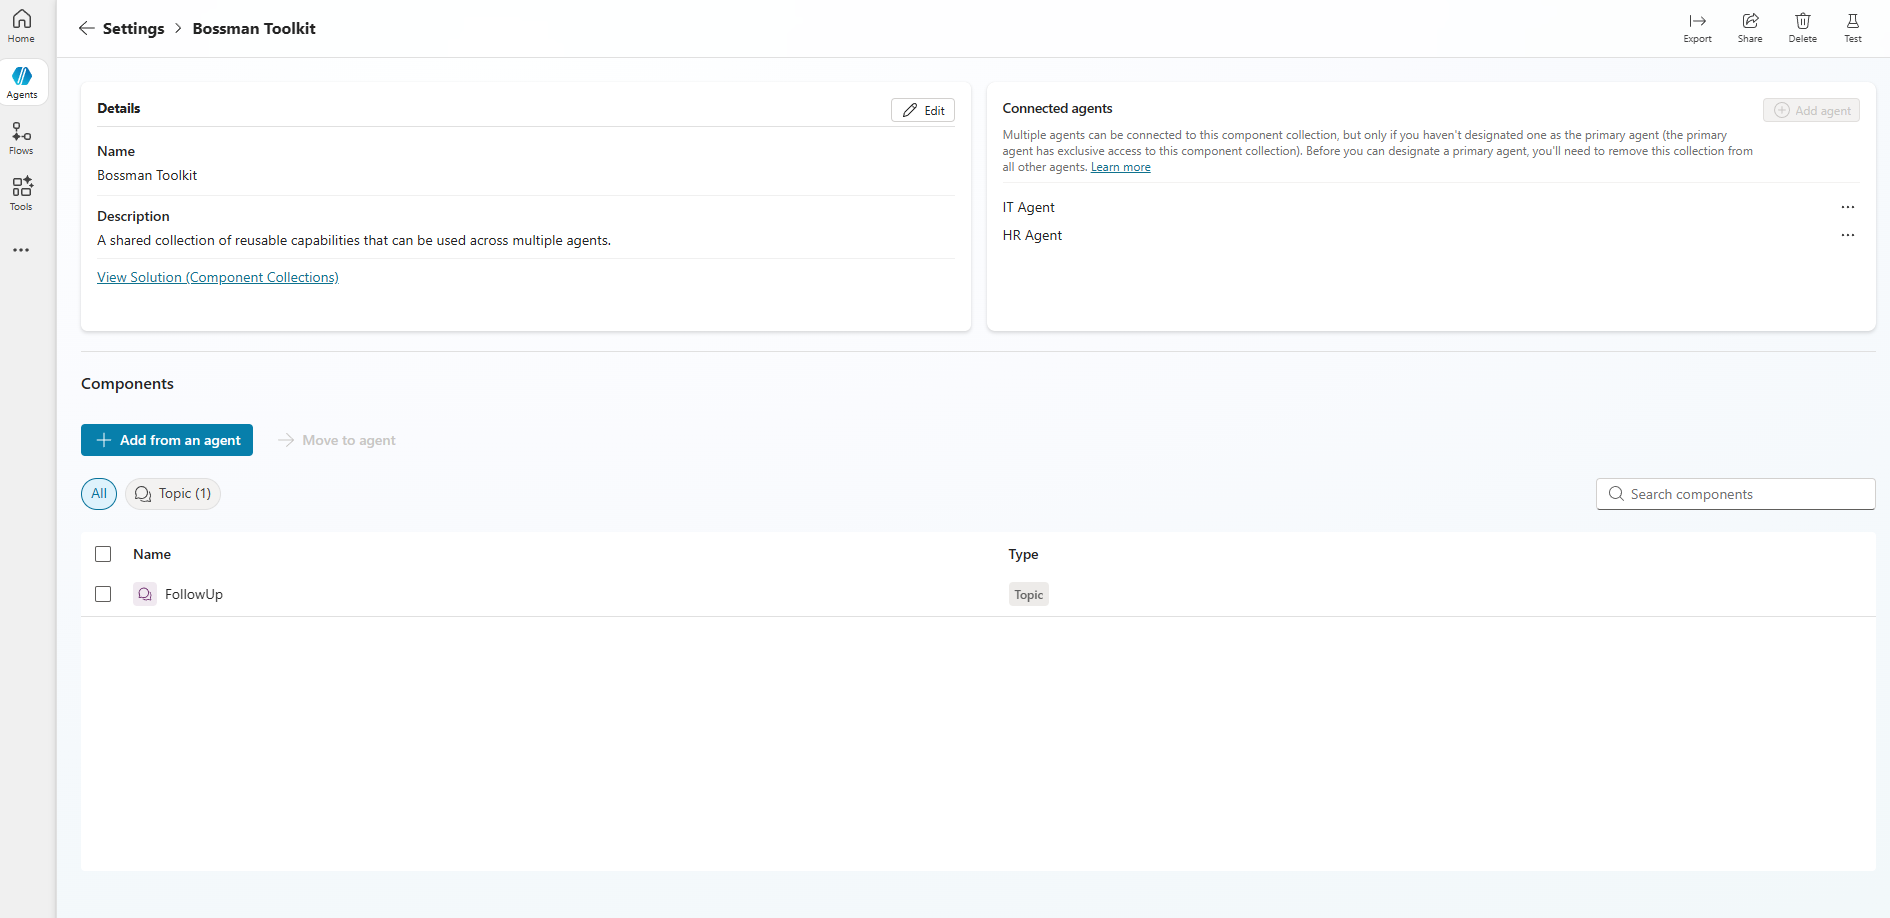This screenshot has height=918, width=1890.
Task: Click the name value Bossman Toolkit in Details
Action: point(147,175)
